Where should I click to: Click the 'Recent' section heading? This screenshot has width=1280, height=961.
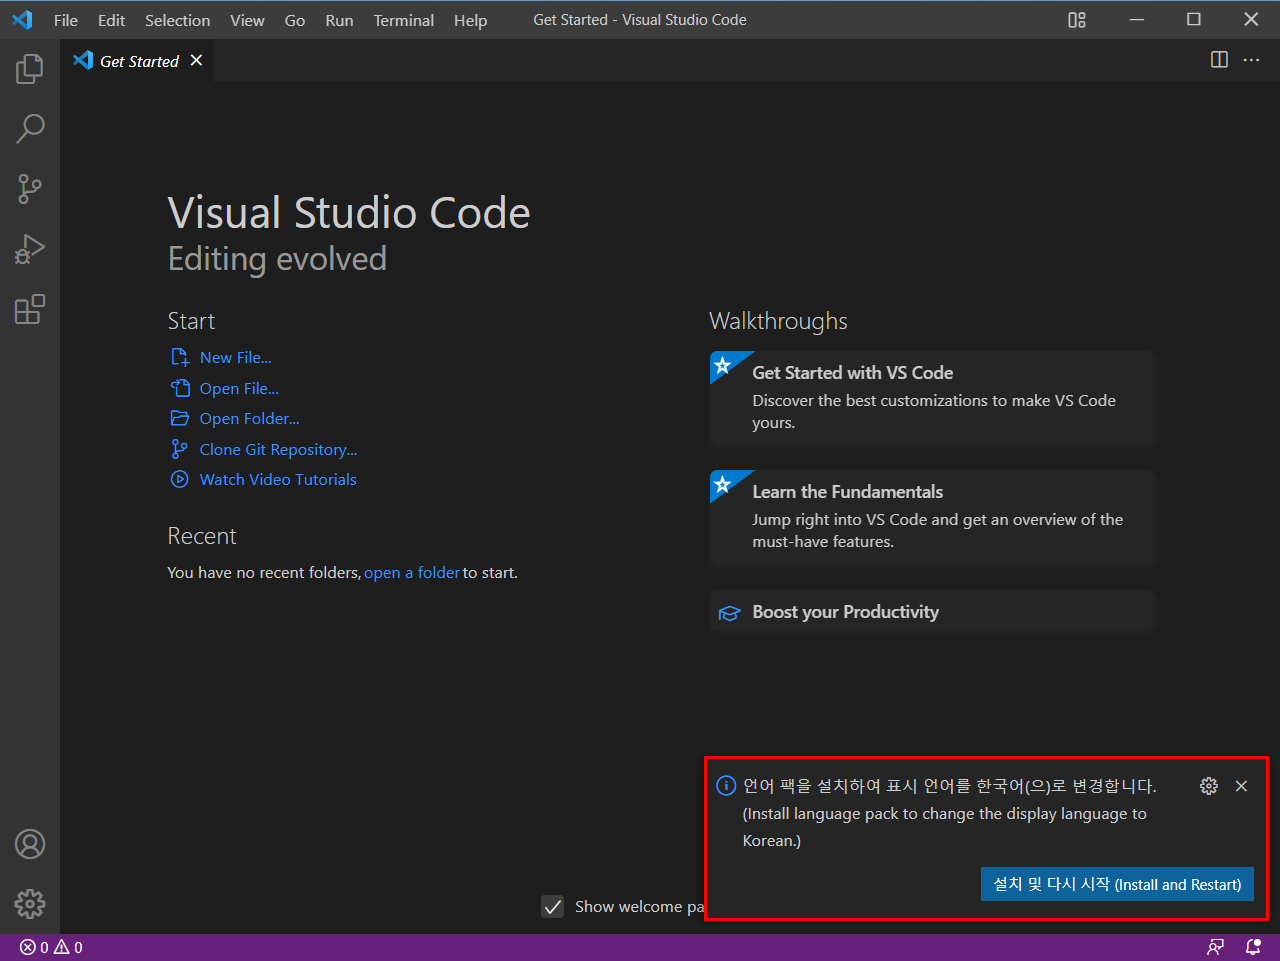[x=202, y=536]
